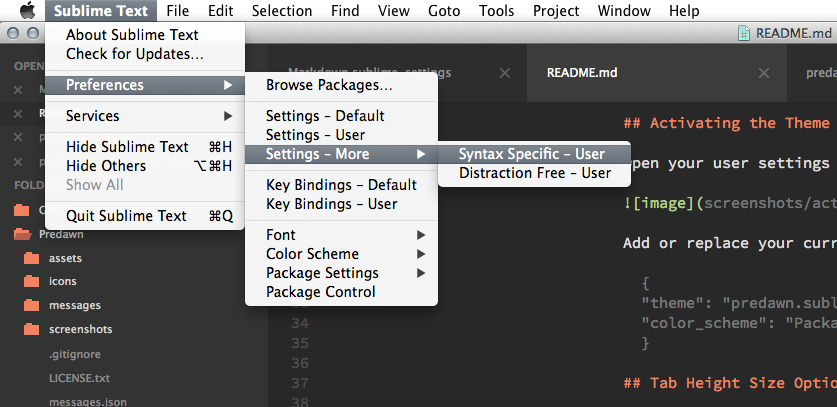Choose About Sublime Text

tap(145, 35)
